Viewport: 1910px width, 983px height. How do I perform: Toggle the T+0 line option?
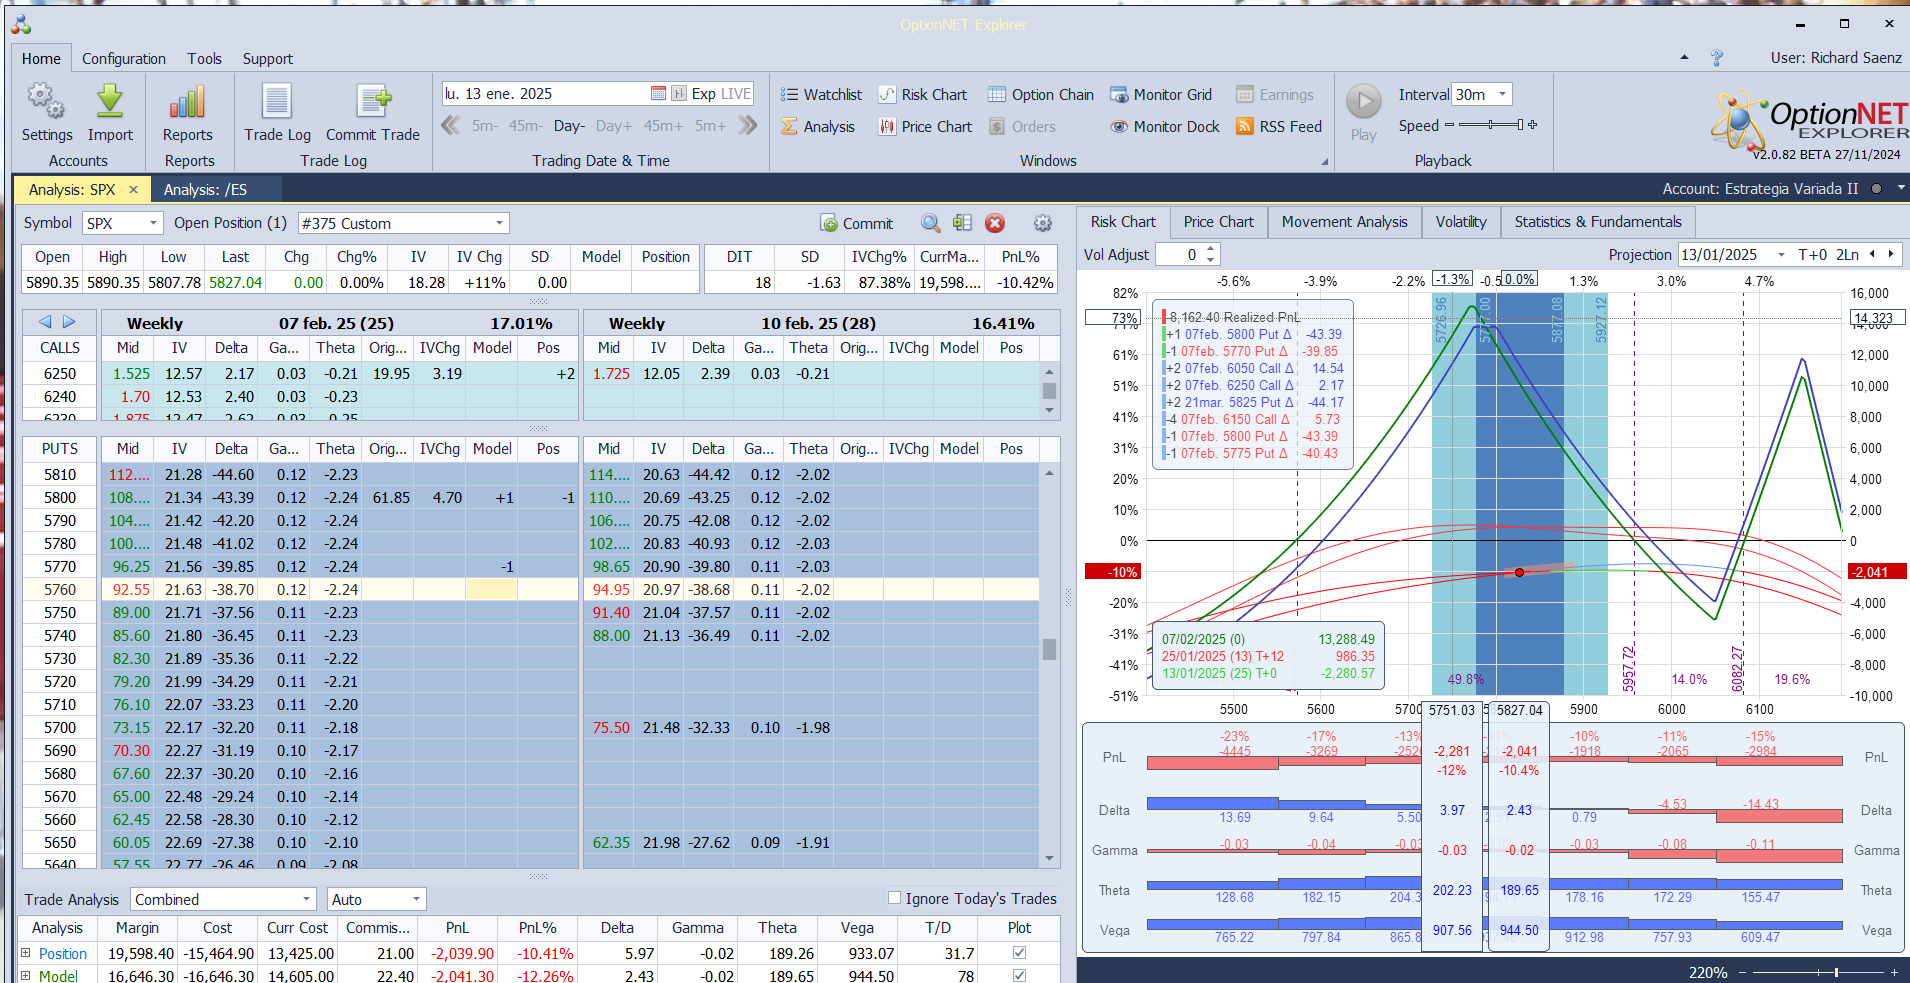(1812, 255)
